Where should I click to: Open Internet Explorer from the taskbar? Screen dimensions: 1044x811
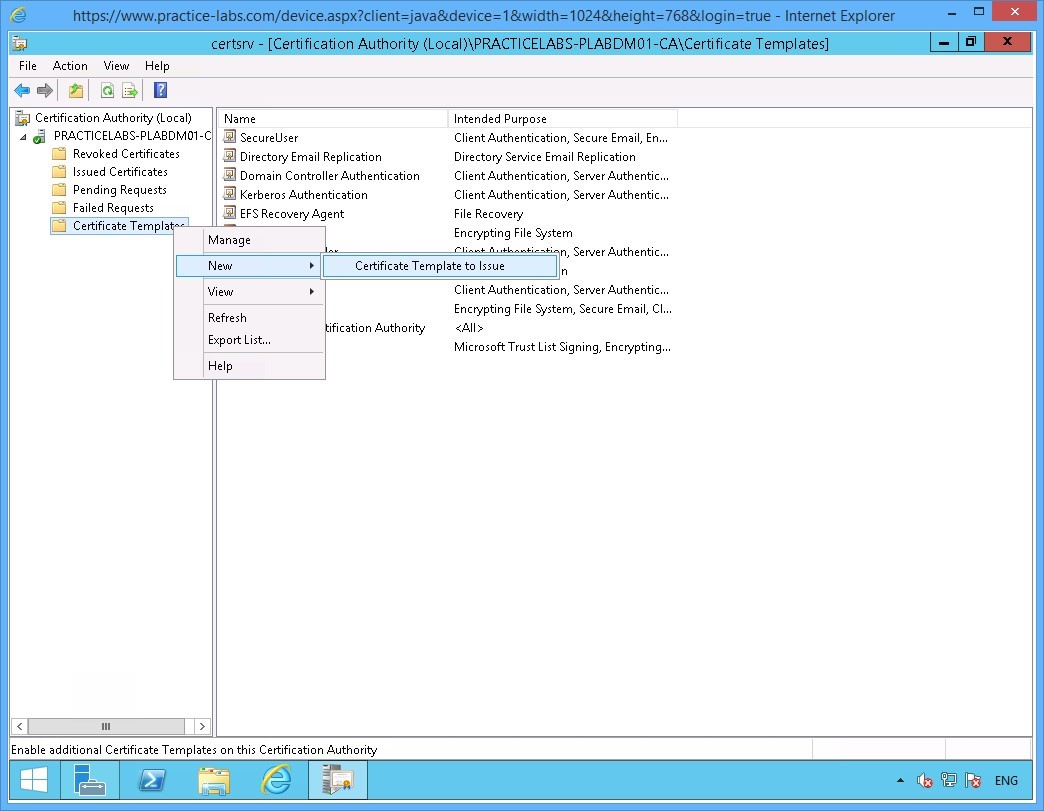coord(275,779)
